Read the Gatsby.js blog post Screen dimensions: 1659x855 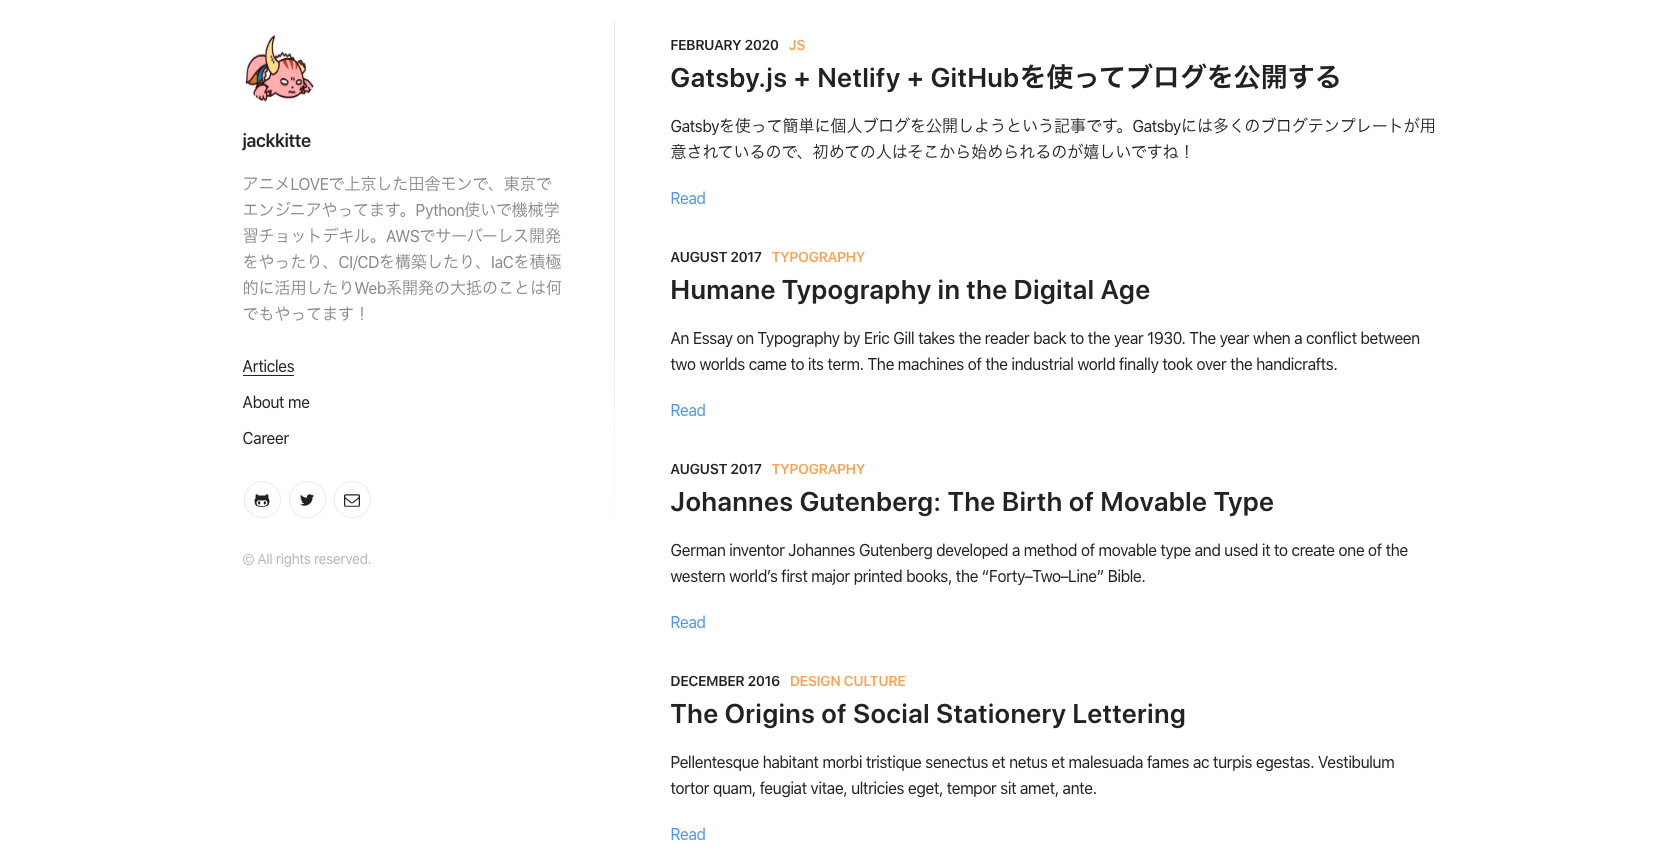(x=688, y=199)
